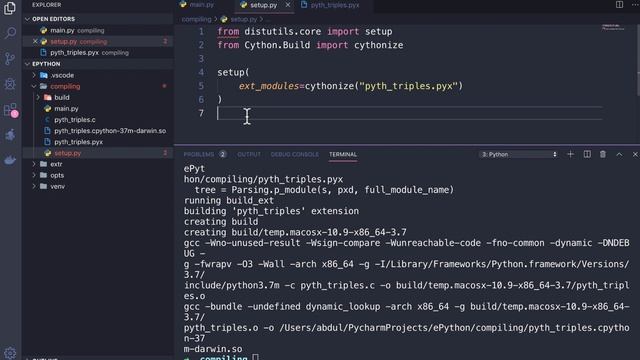Image resolution: width=640 pixels, height=360 pixels.
Task: Open the Source Control view
Action: point(10,58)
